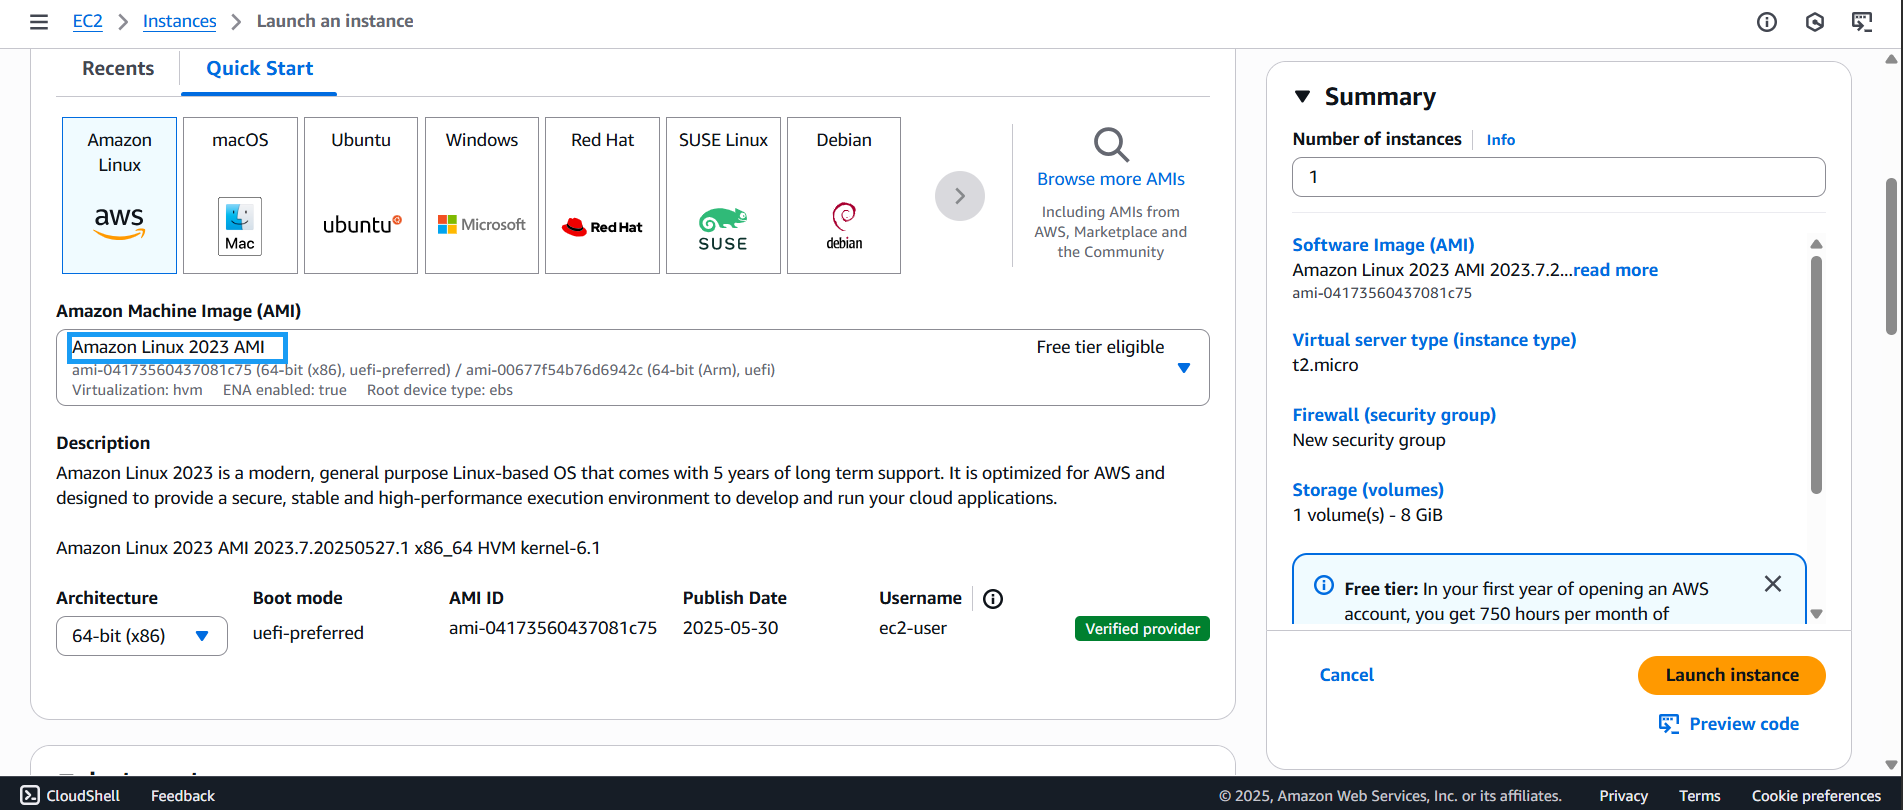Image resolution: width=1903 pixels, height=810 pixels.
Task: Open the Amazon Machine Image dropdown
Action: pyautogui.click(x=633, y=367)
